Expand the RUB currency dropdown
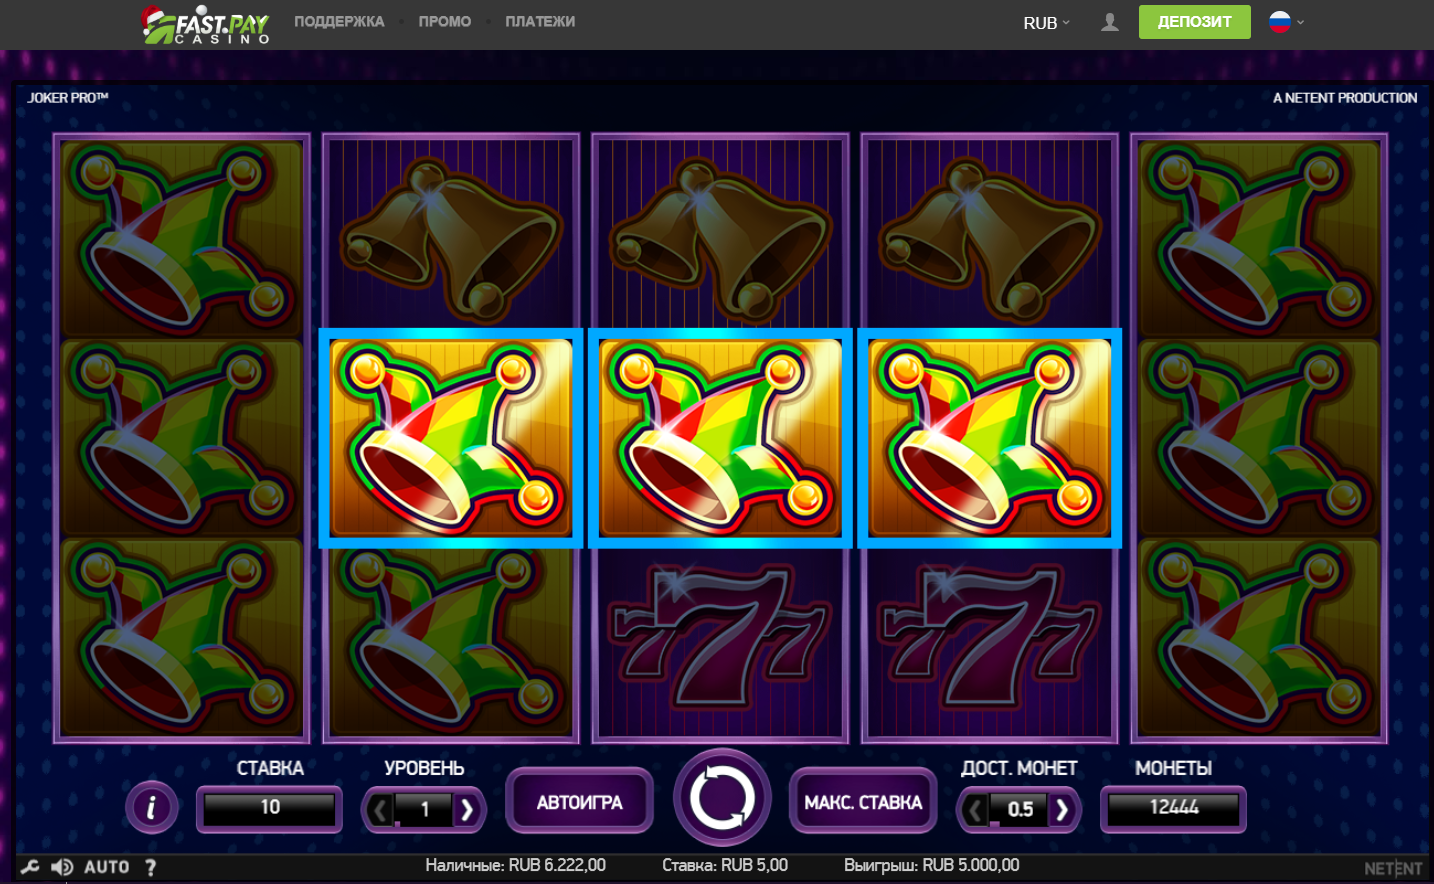This screenshot has height=884, width=1434. pyautogui.click(x=1046, y=22)
